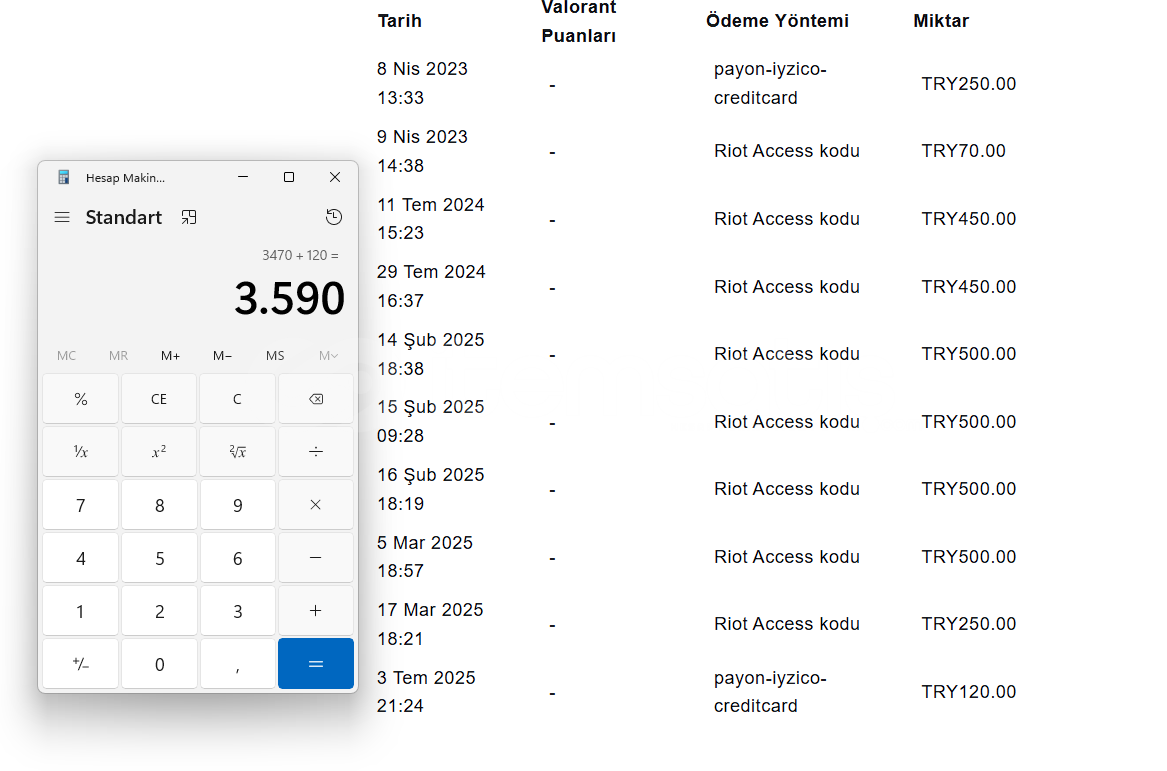
Task: Click the M− memory subtract button
Action: point(223,356)
